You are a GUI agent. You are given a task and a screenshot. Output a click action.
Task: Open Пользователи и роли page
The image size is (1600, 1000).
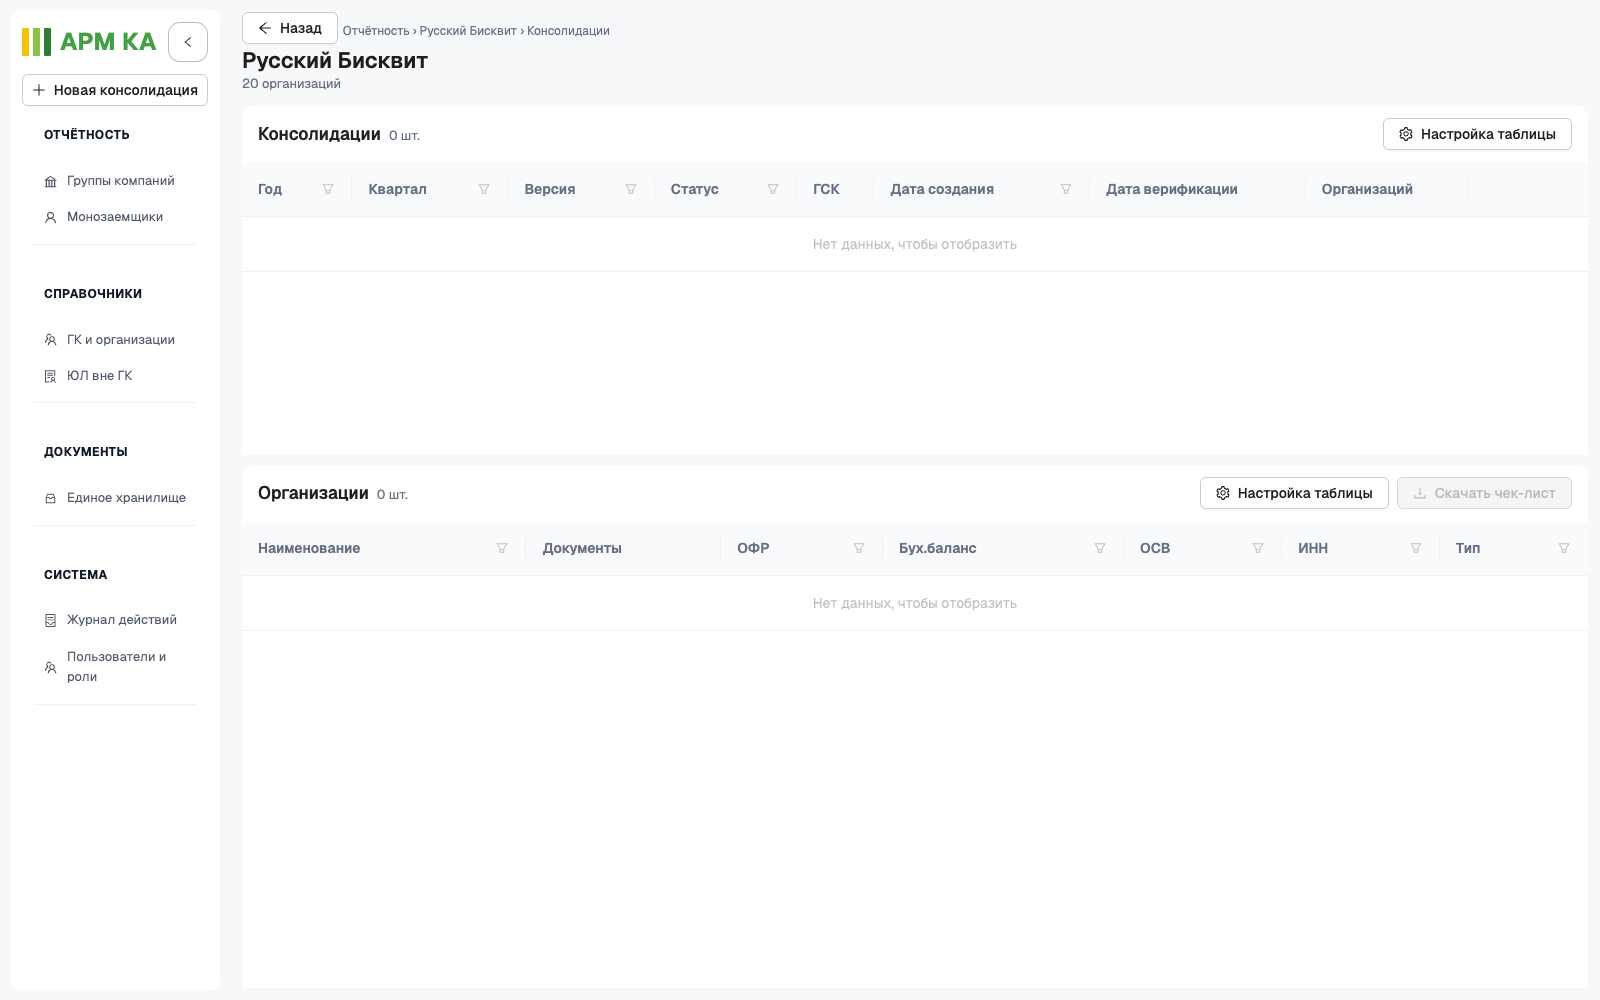[115, 667]
